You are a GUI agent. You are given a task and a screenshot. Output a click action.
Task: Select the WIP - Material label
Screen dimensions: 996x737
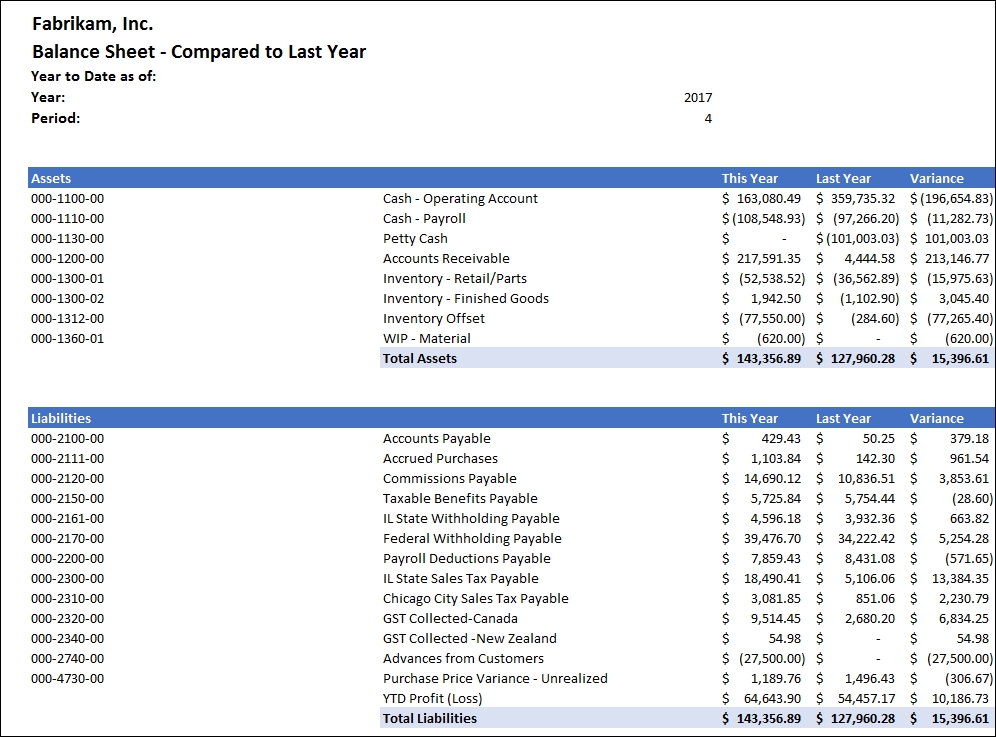click(x=426, y=339)
